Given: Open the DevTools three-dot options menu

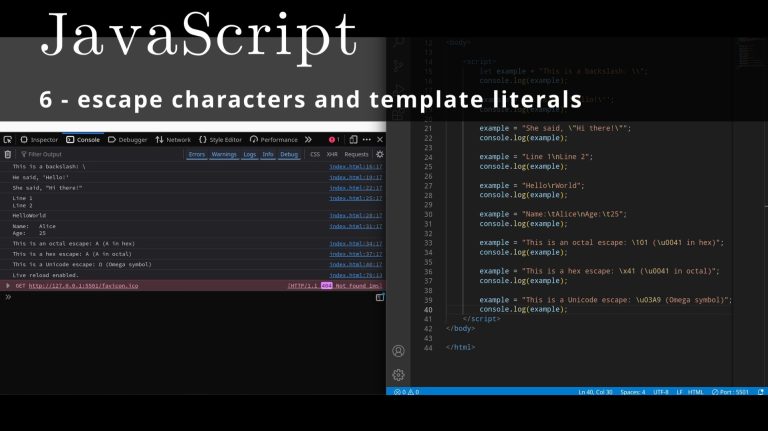Looking at the screenshot, I should [367, 140].
